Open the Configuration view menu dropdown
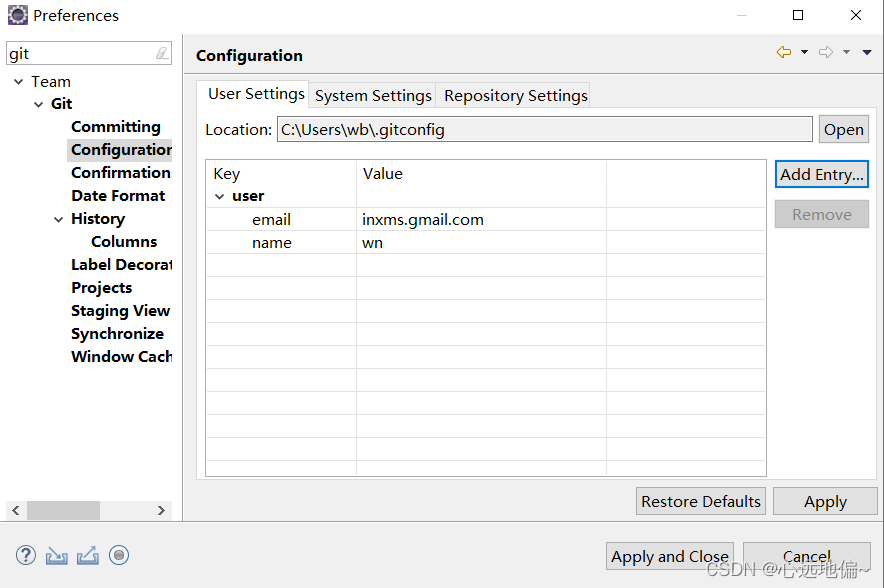The width and height of the screenshot is (884, 588). [x=867, y=52]
